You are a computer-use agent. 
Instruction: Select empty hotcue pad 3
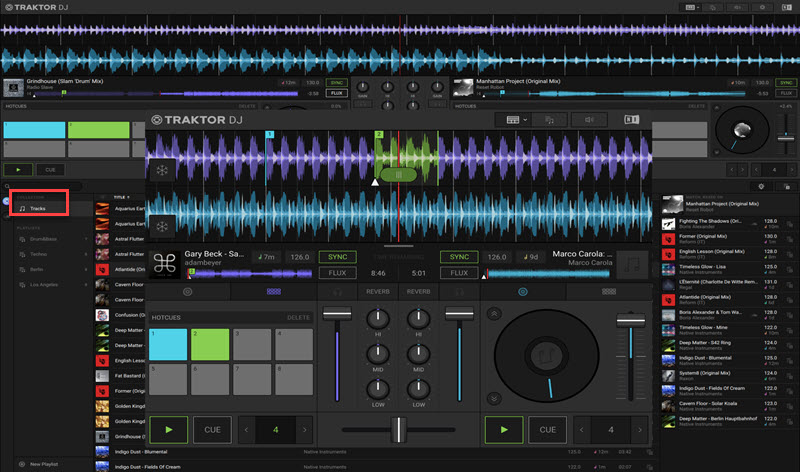(252, 344)
